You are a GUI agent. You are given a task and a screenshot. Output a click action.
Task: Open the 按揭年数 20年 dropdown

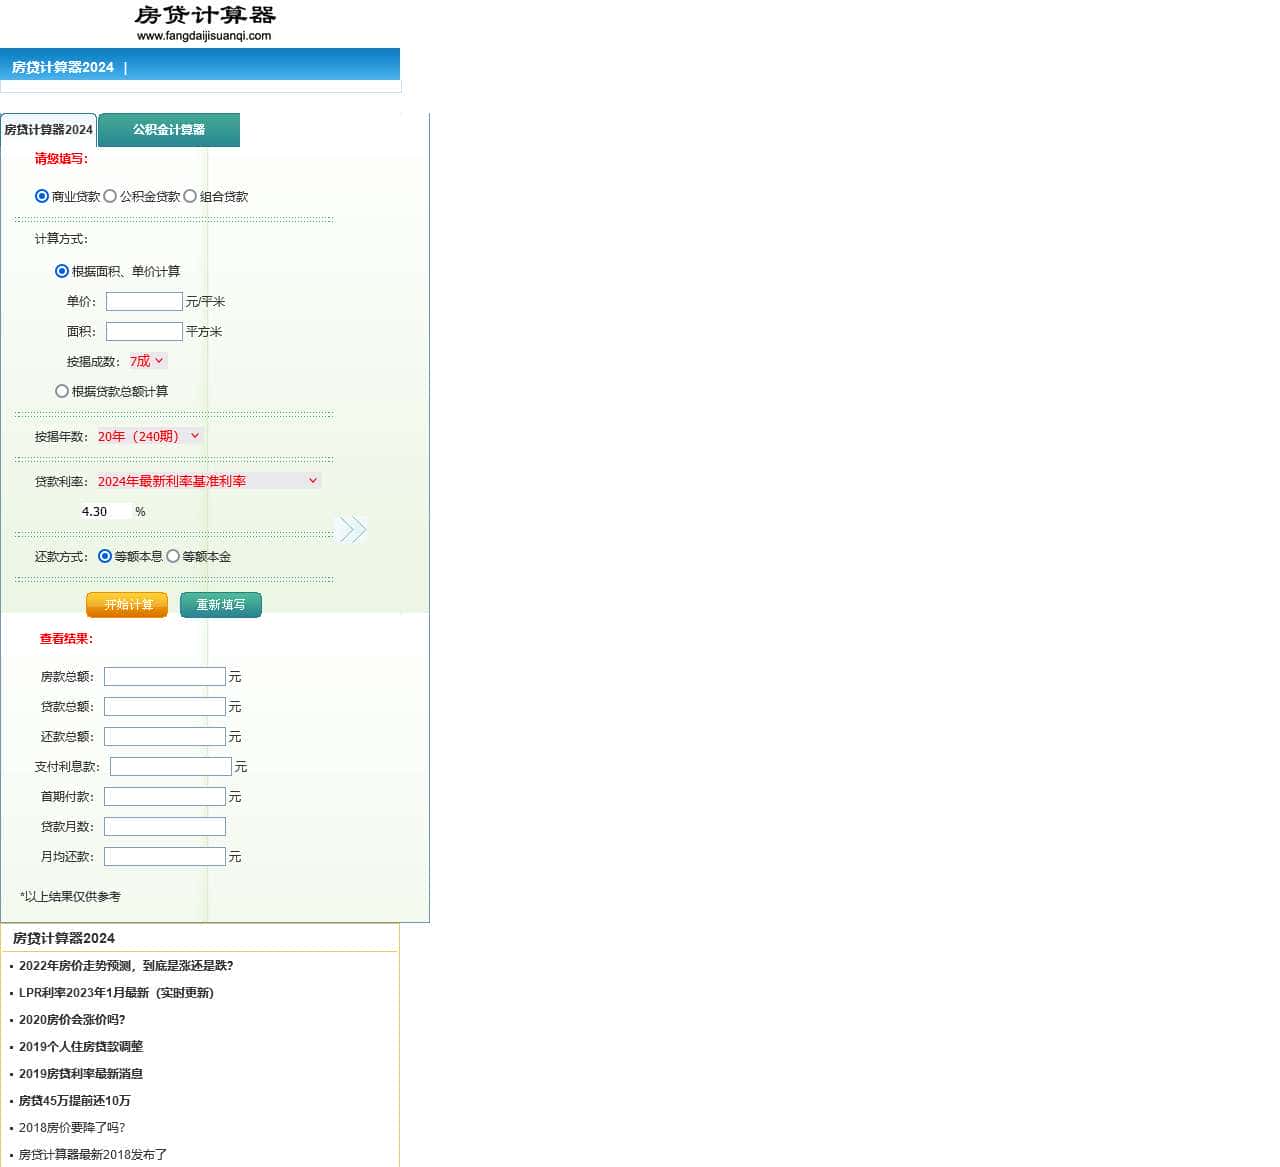coord(149,436)
